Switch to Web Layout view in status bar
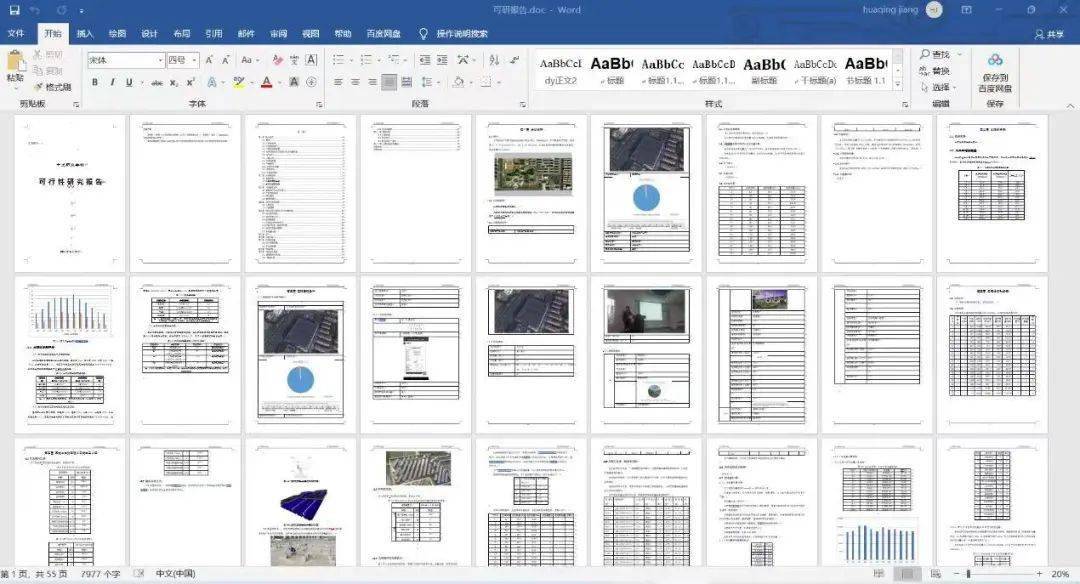The width and height of the screenshot is (1080, 584). click(x=935, y=574)
